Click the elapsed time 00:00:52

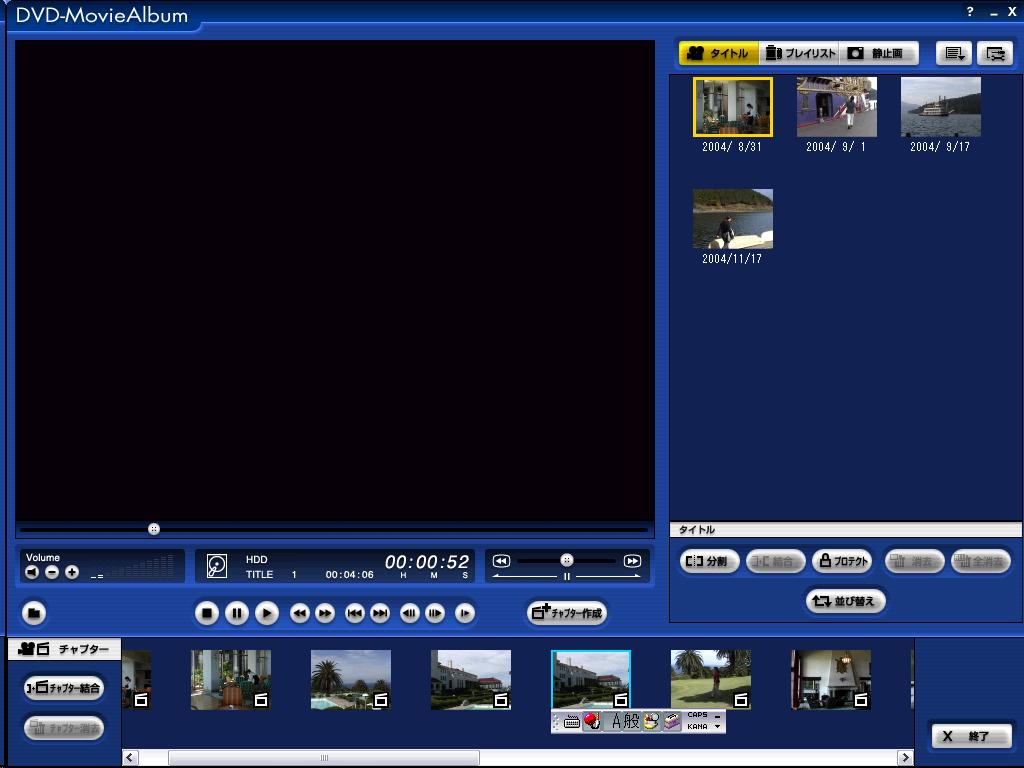pos(427,562)
